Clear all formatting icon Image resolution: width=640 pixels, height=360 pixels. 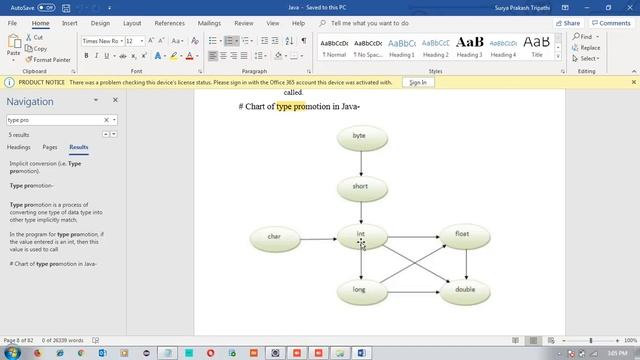195,40
